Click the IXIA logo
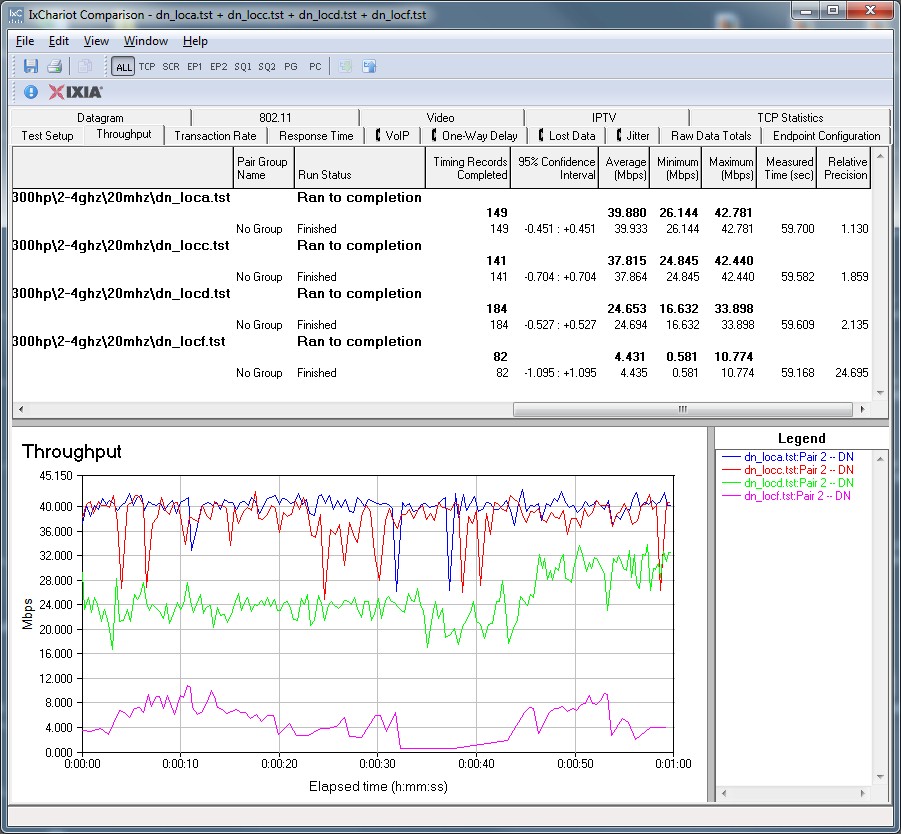 (x=75, y=92)
